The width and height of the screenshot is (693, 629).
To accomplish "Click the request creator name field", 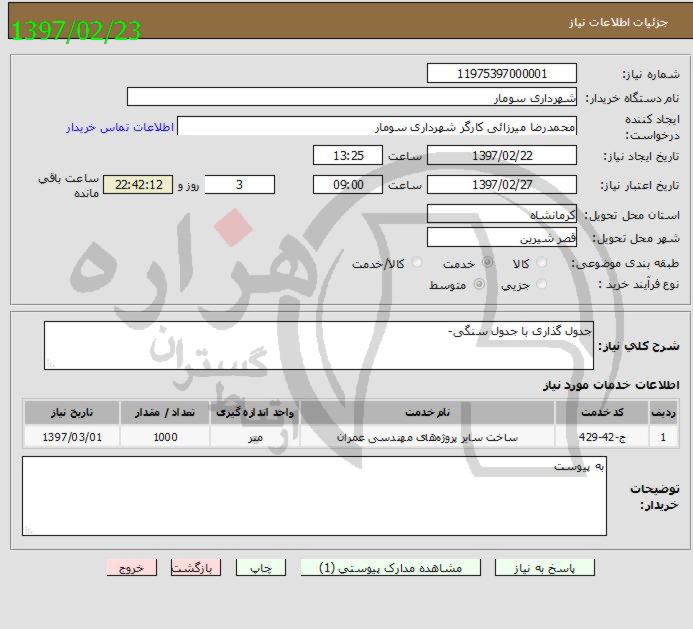I will click(377, 126).
